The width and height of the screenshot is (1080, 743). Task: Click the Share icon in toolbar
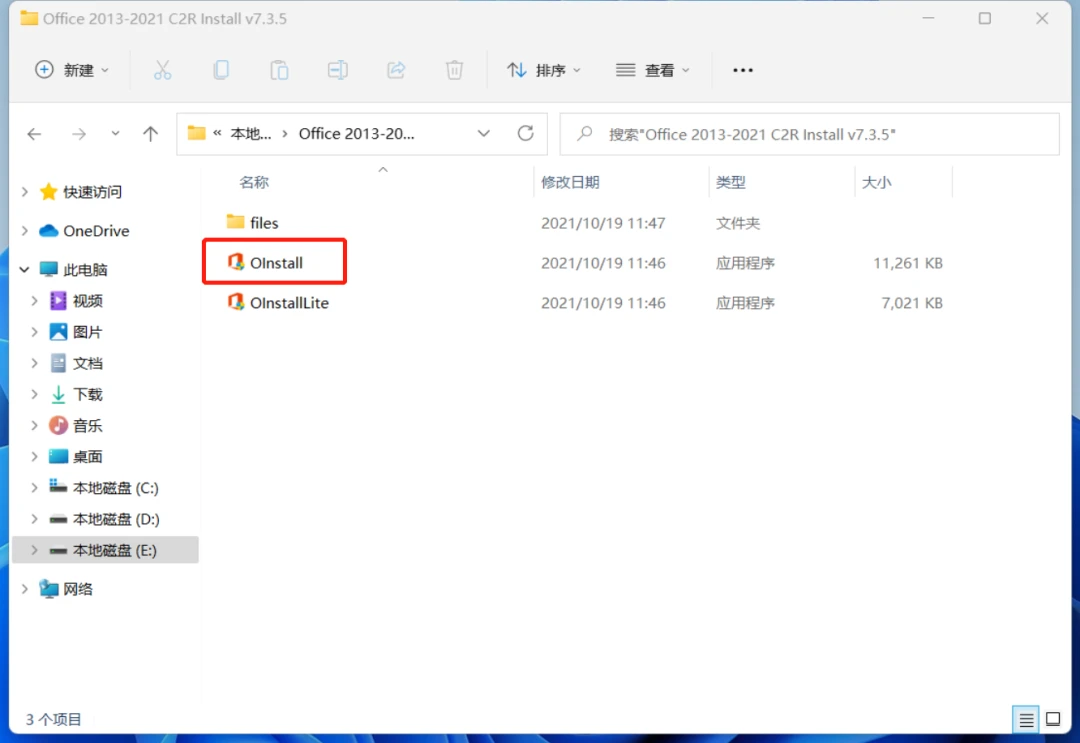pyautogui.click(x=396, y=70)
